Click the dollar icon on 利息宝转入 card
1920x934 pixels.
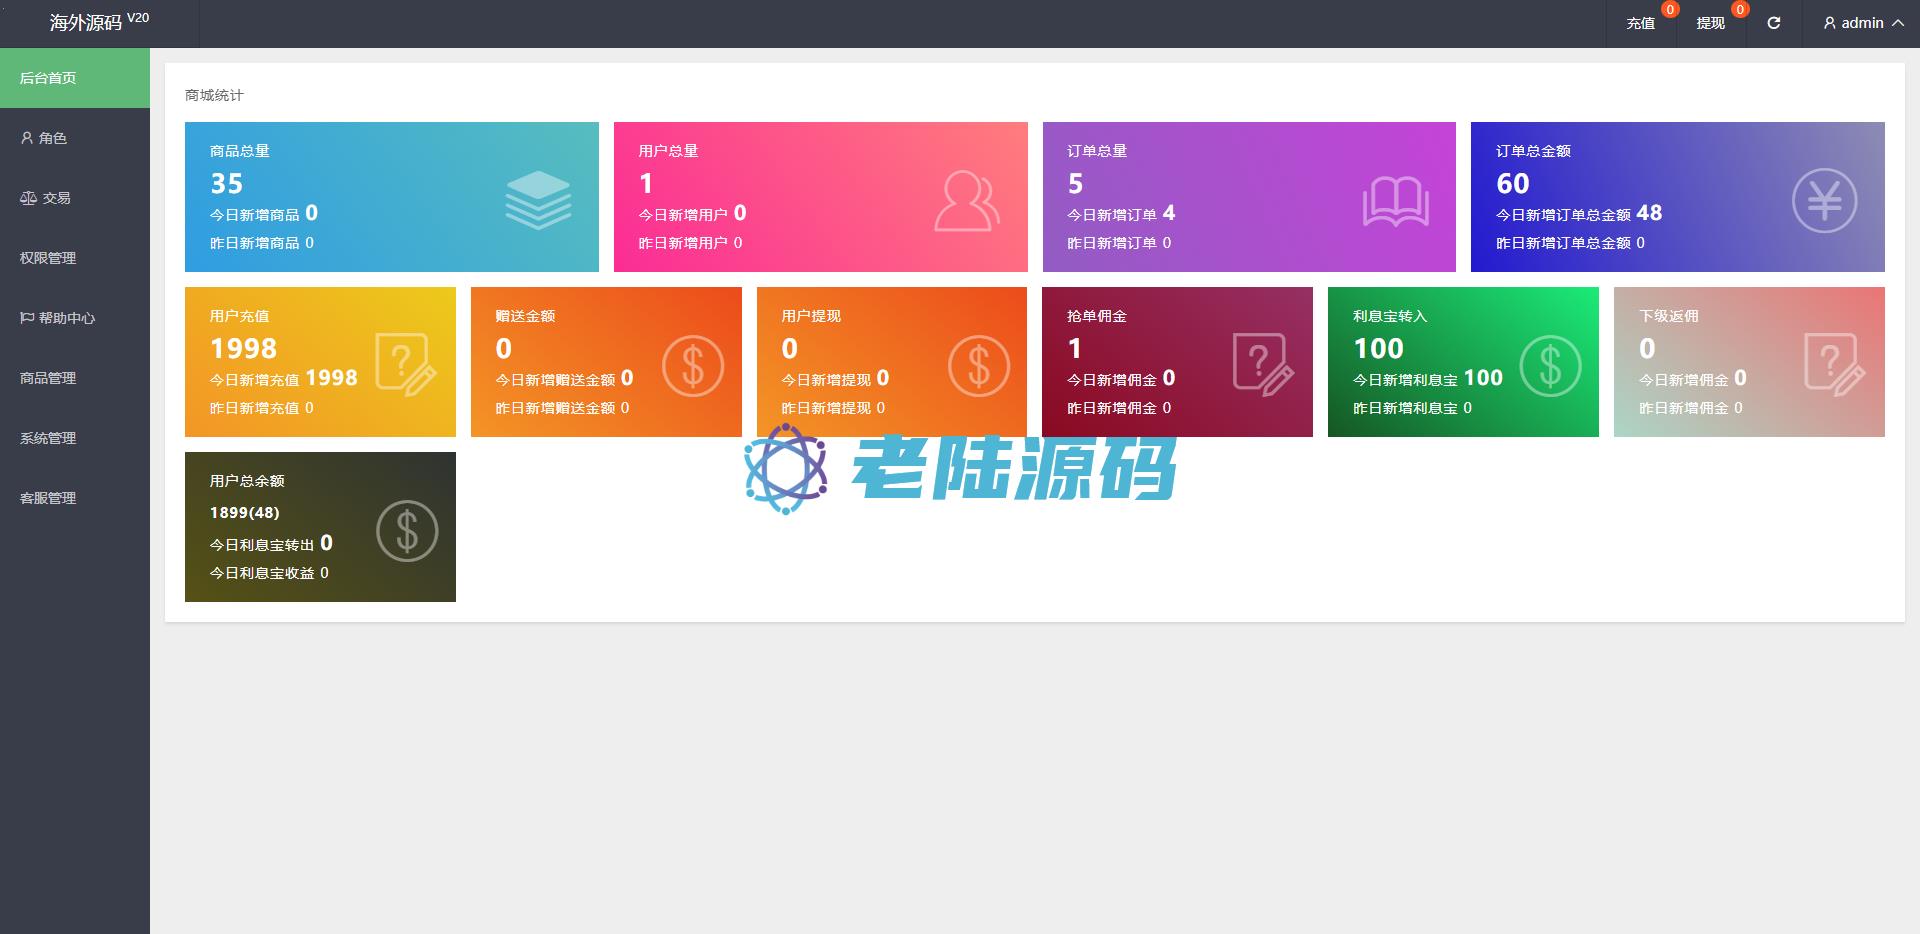click(x=1550, y=366)
